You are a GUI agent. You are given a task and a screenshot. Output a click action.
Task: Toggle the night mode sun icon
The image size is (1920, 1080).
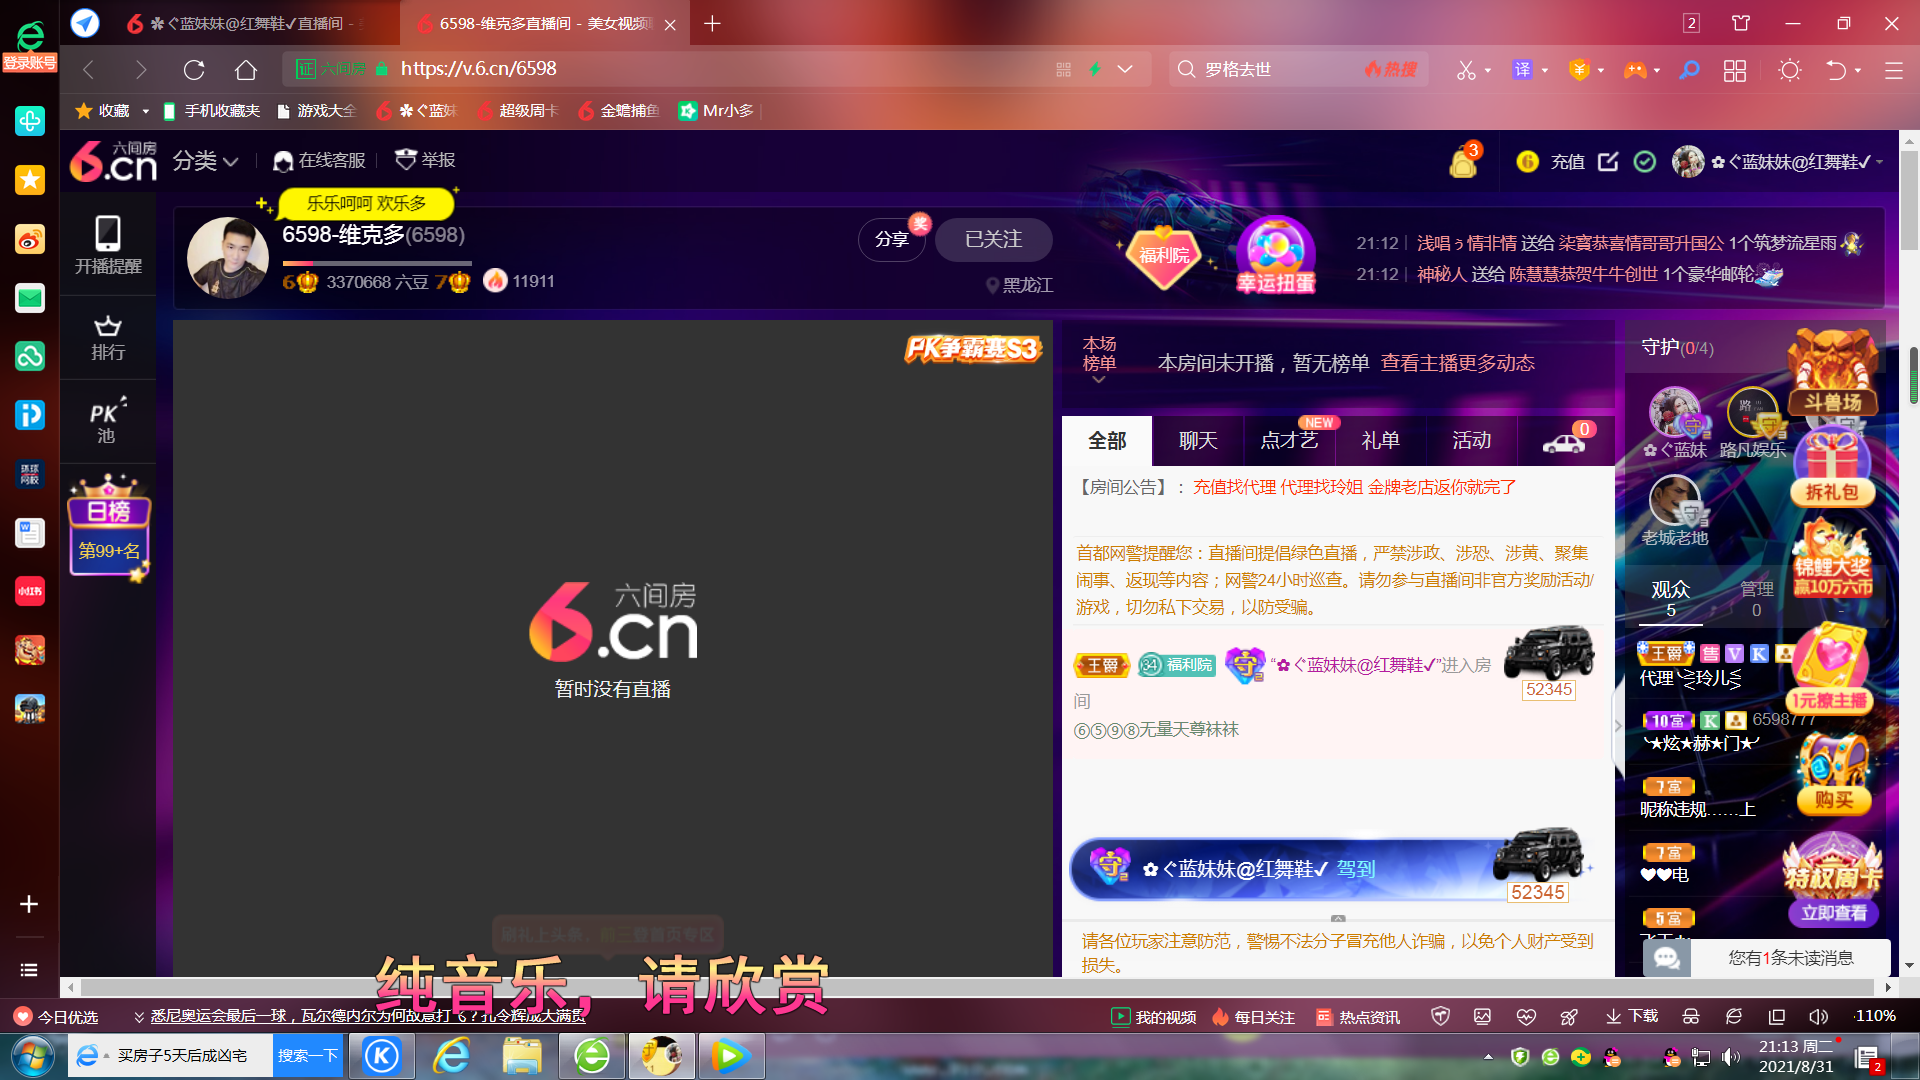[x=1790, y=70]
